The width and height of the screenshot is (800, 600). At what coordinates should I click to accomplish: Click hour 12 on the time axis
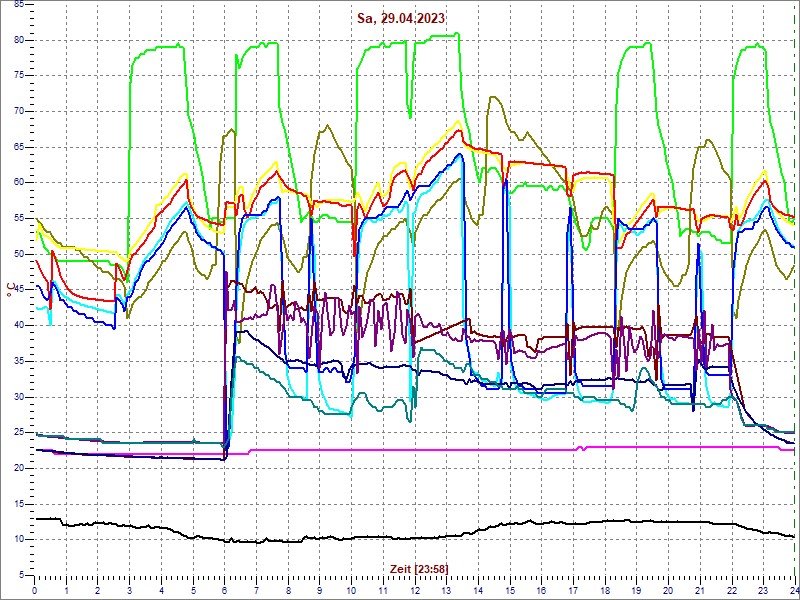tap(414, 590)
